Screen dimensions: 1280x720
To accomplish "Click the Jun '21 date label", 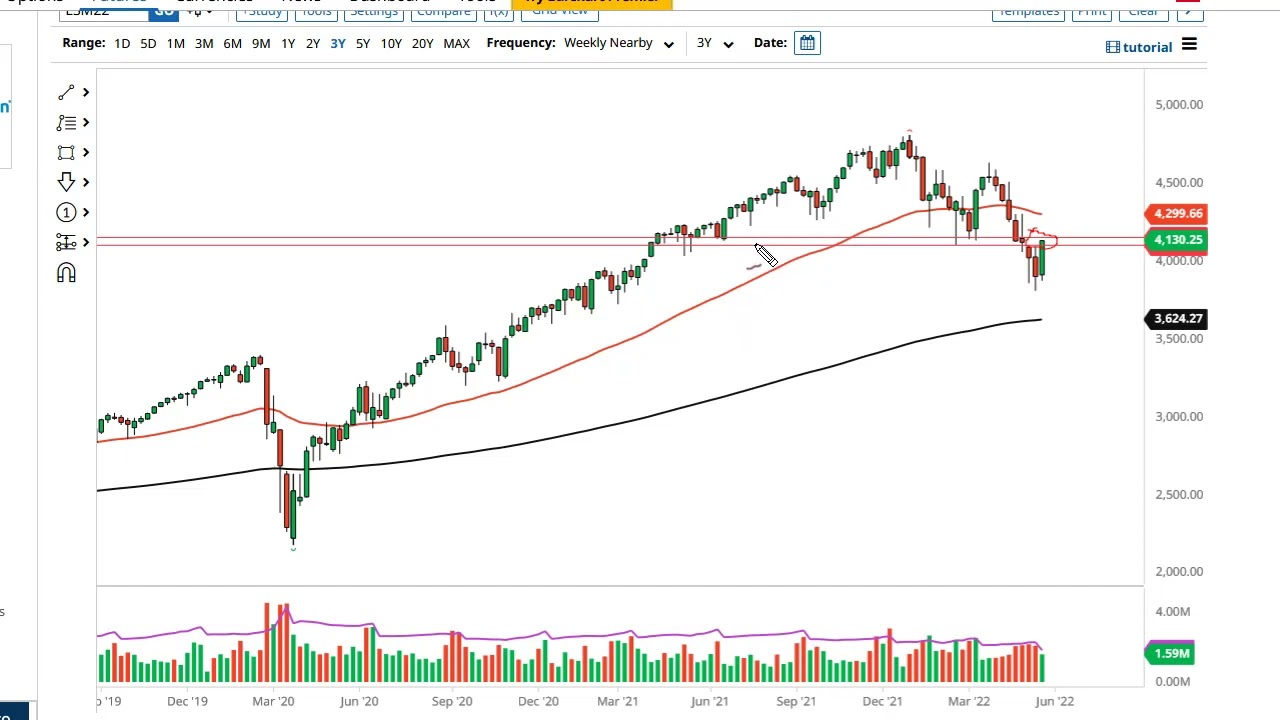I will tap(710, 701).
